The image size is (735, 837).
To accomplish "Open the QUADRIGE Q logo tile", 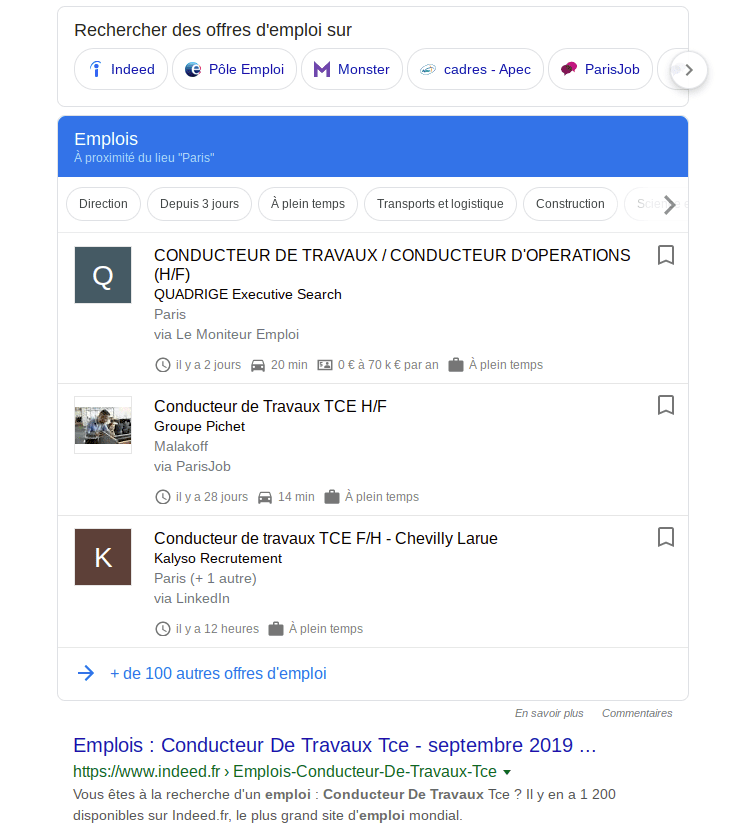I will click(x=103, y=275).
